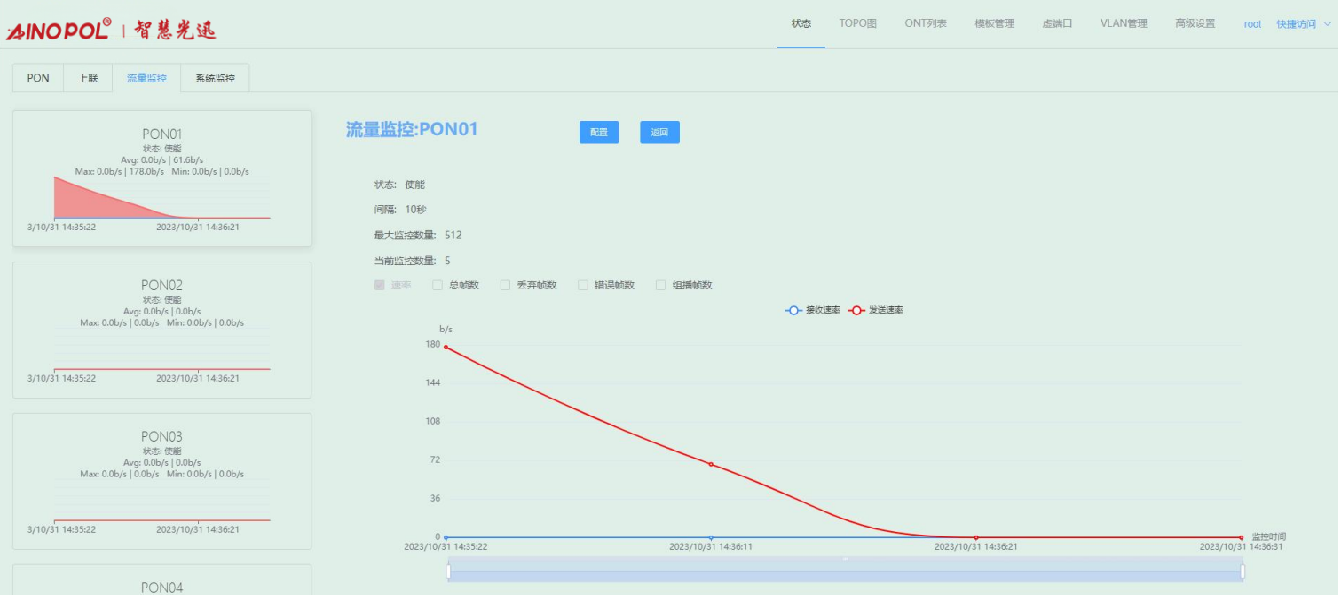Click the blue 配置 button
The image size is (1338, 595).
(599, 132)
